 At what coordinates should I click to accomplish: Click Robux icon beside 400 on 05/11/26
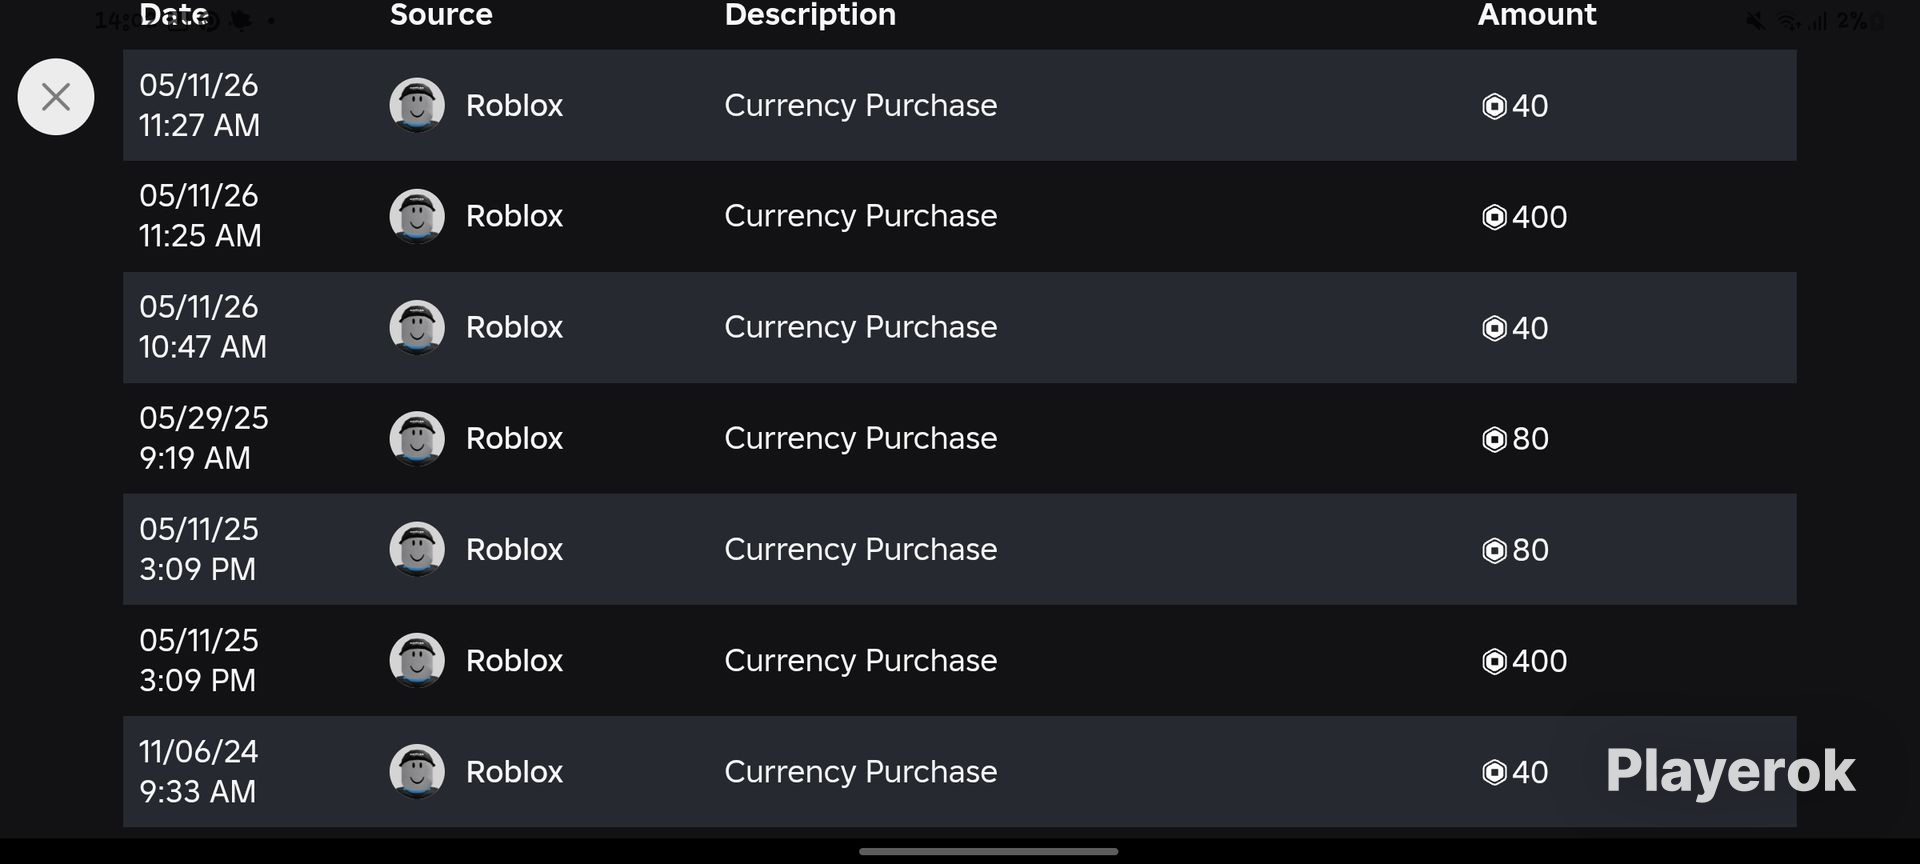pos(1494,217)
